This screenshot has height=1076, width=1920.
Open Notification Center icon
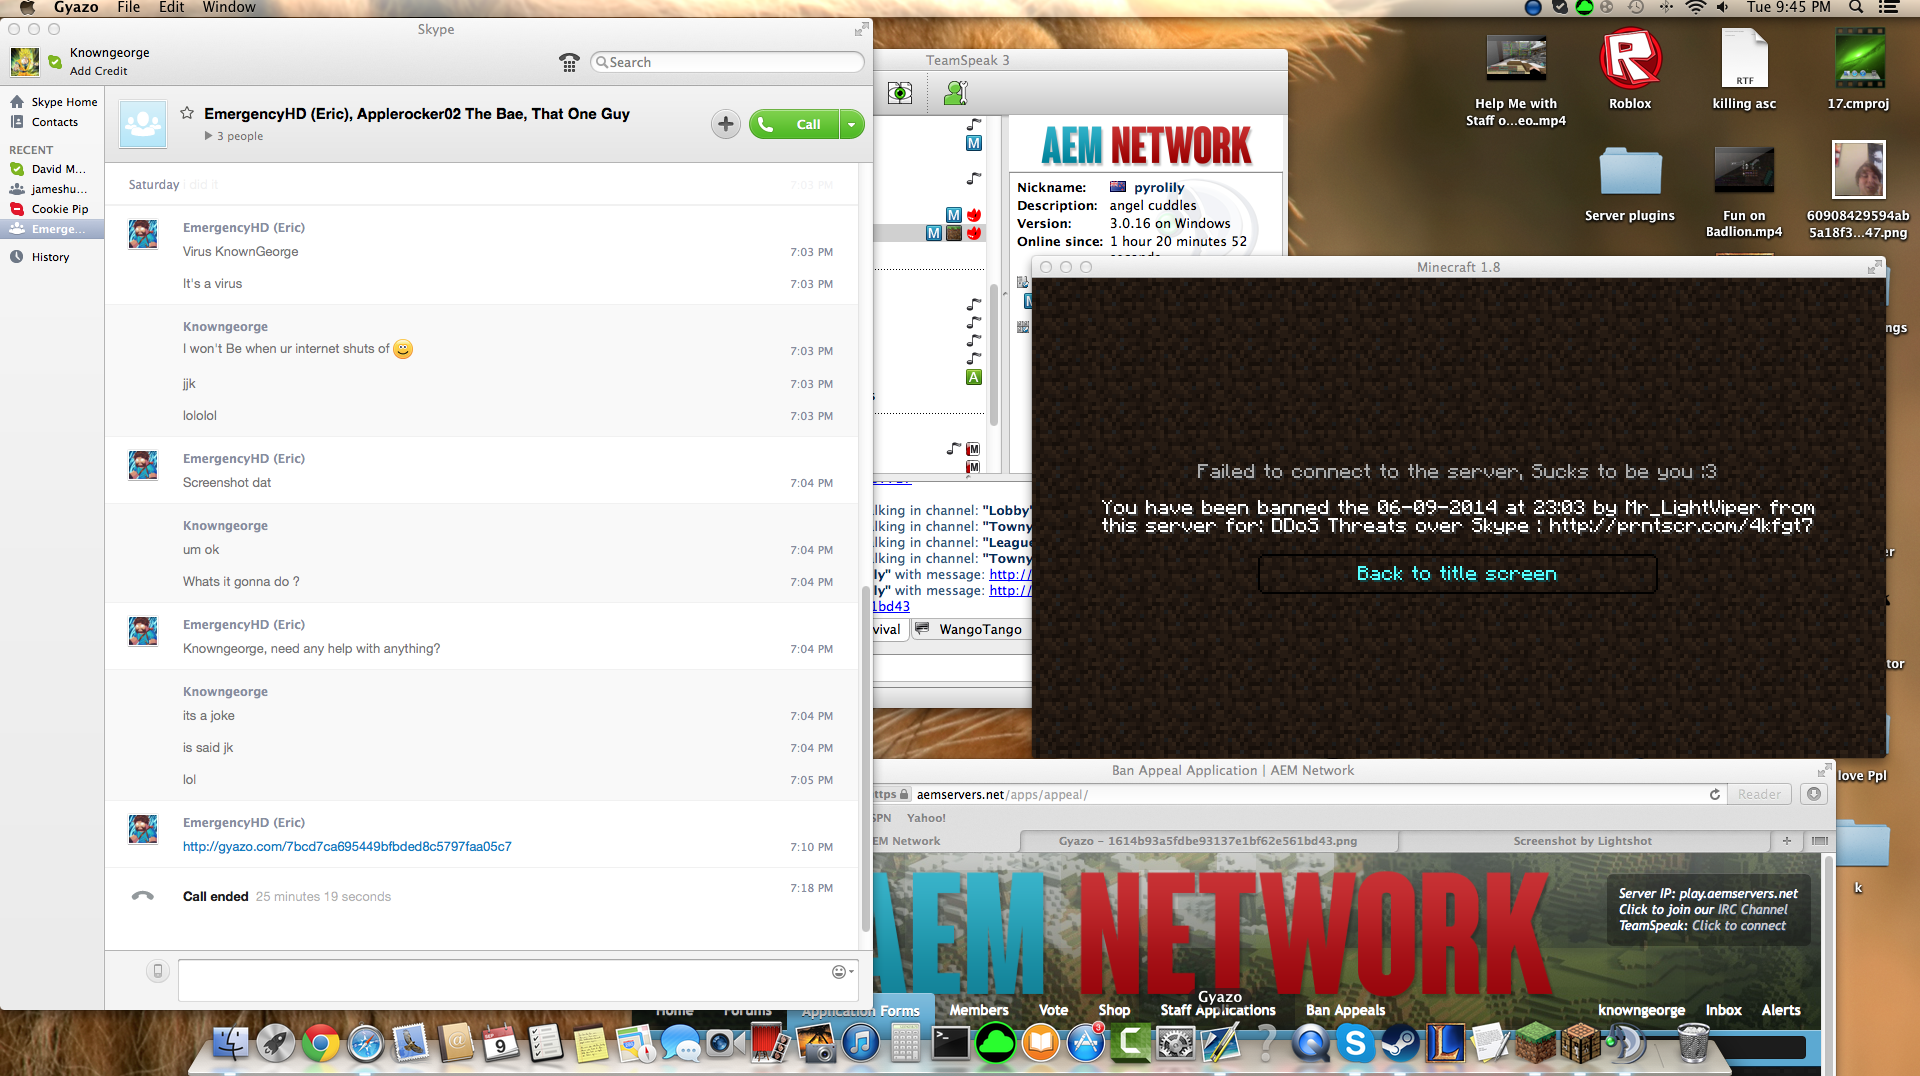click(x=1889, y=8)
